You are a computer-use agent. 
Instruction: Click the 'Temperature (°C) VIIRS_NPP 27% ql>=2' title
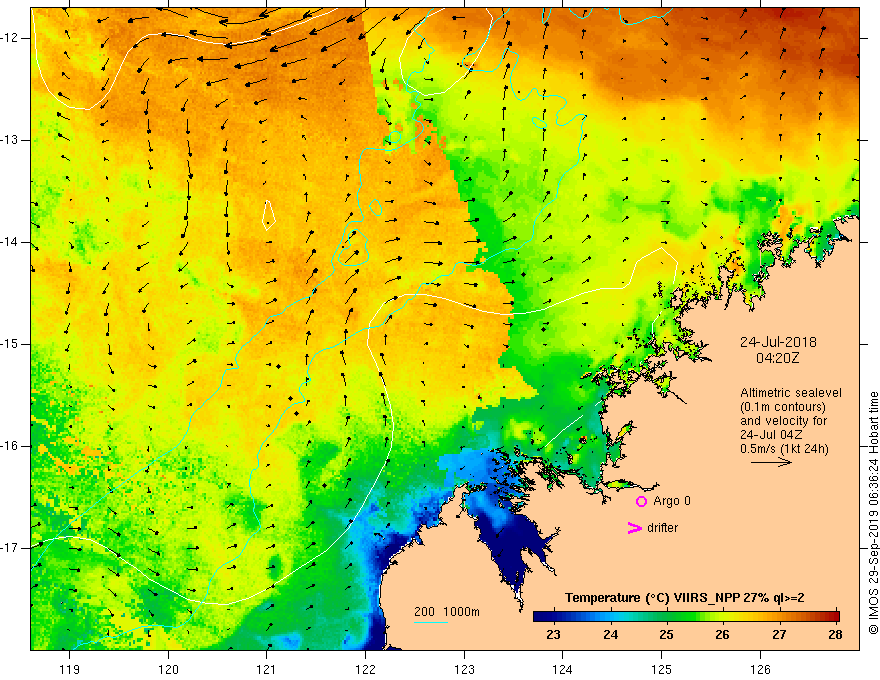(685, 598)
